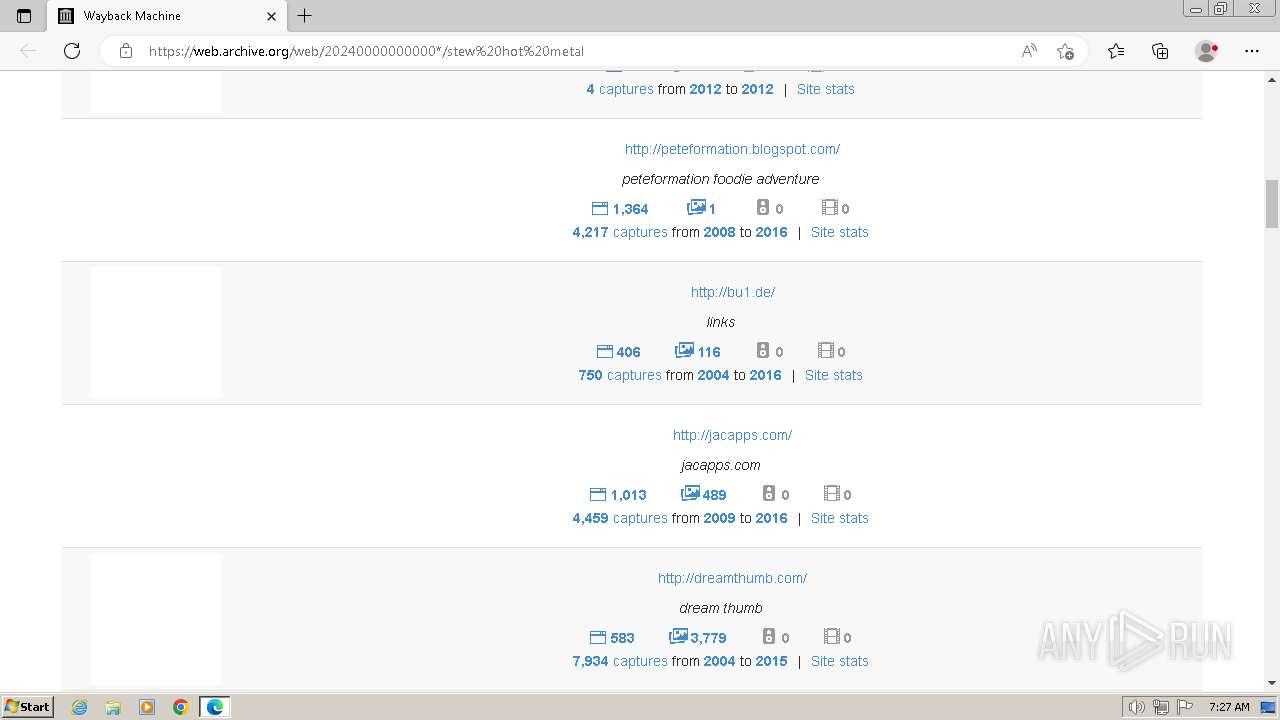Click webpage captures icon for dreamthumb (583)
The image size is (1280, 720).
pyautogui.click(x=598, y=638)
